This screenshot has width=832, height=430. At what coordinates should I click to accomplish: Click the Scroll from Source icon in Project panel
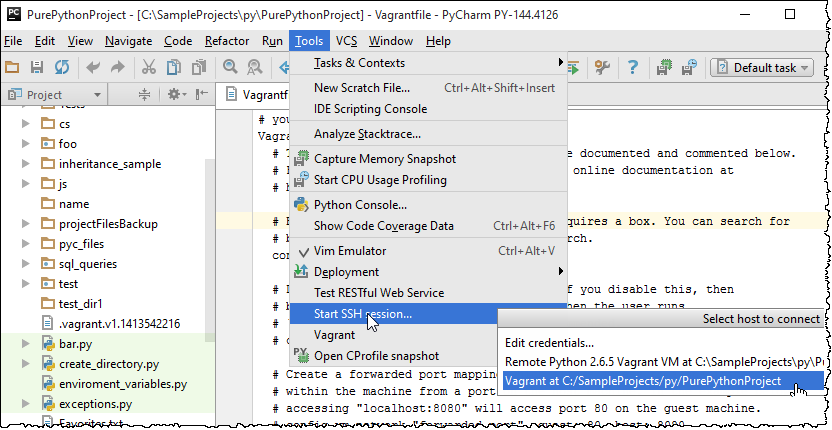[144, 95]
